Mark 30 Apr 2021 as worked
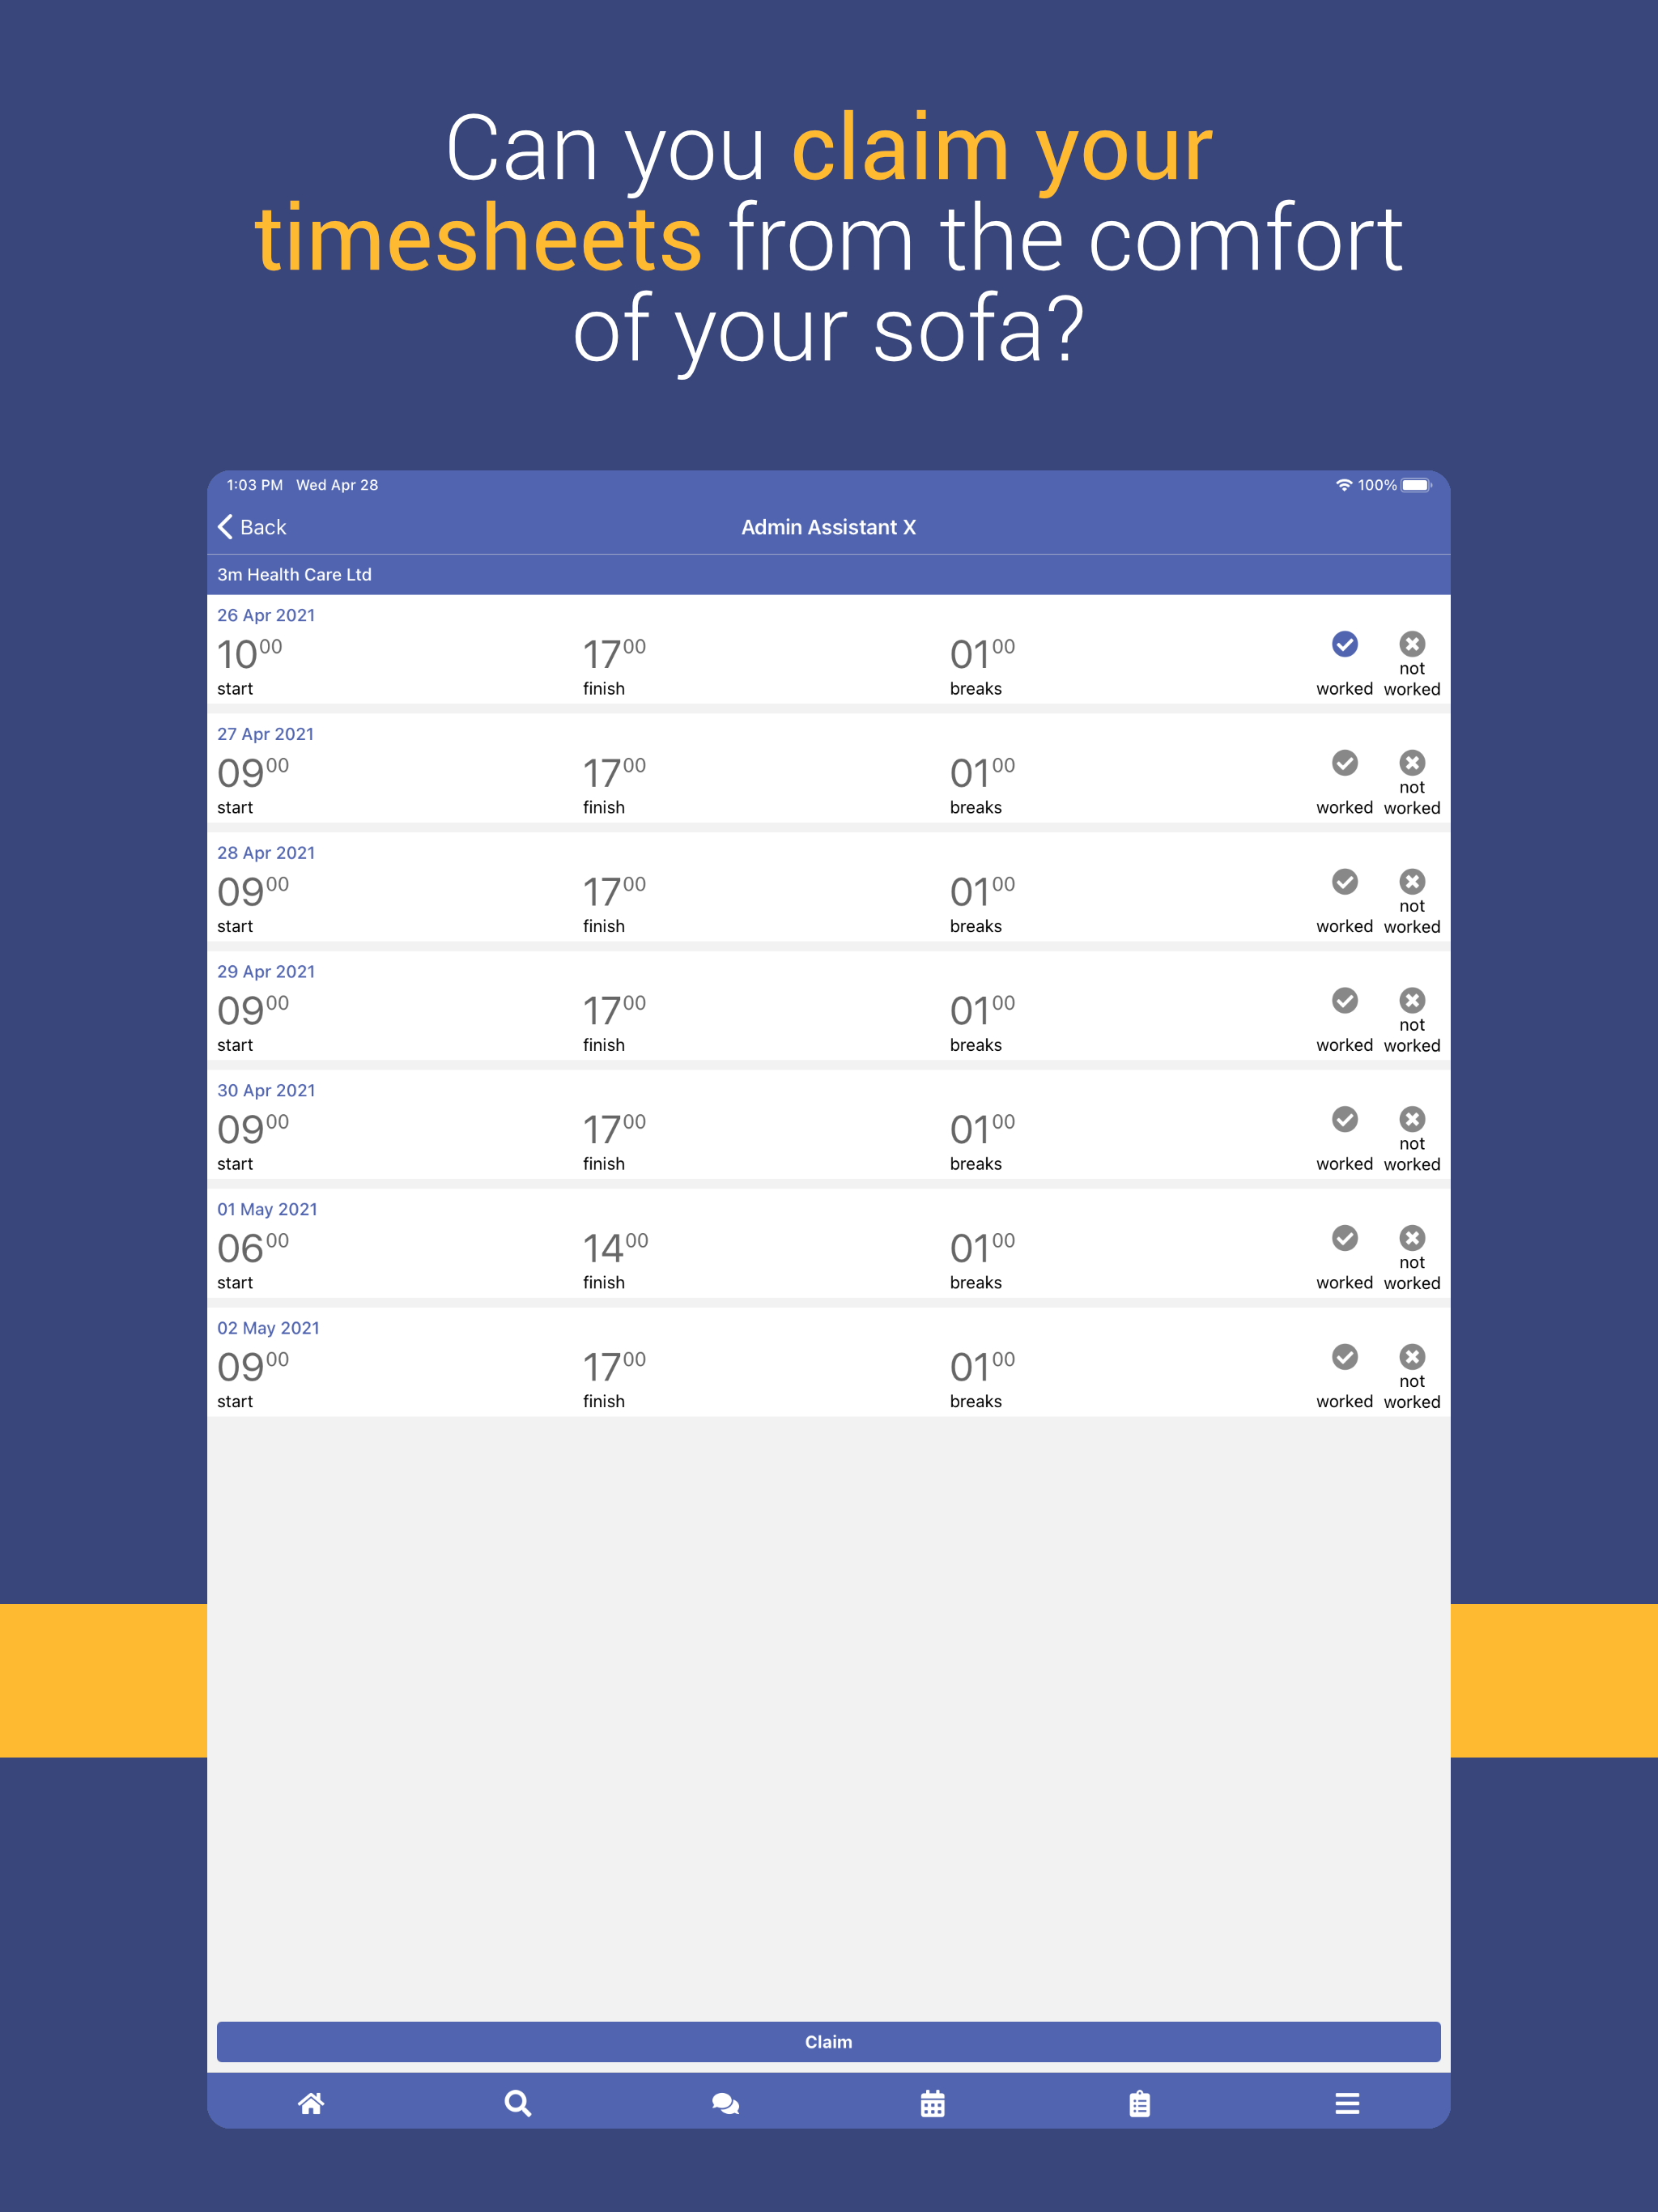The image size is (1658, 2212). coord(1344,1120)
